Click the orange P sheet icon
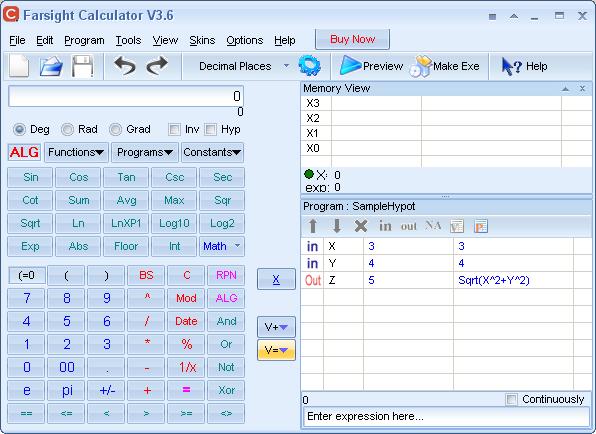Viewport: 596px width, 434px height. [x=480, y=227]
